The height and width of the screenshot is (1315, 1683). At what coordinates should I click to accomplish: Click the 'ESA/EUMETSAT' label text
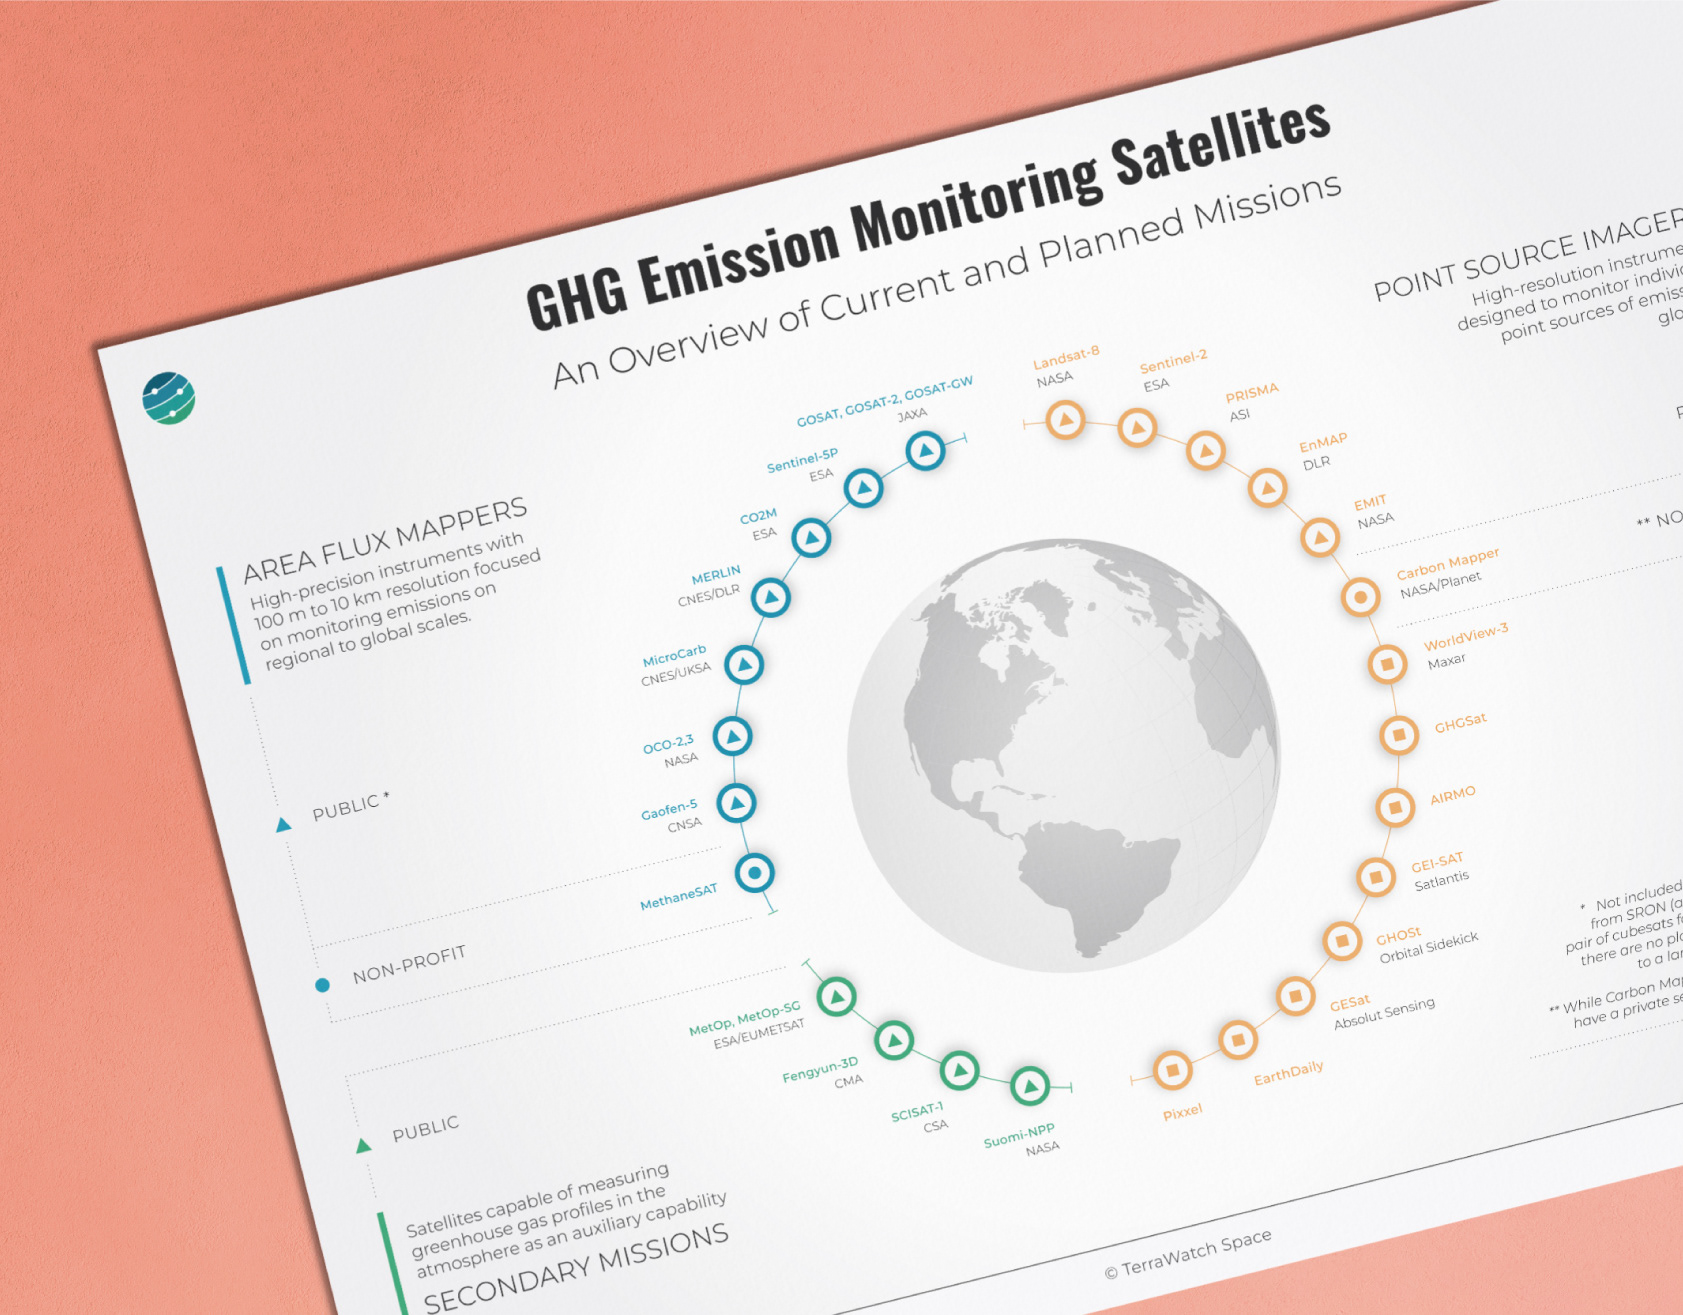(759, 1034)
